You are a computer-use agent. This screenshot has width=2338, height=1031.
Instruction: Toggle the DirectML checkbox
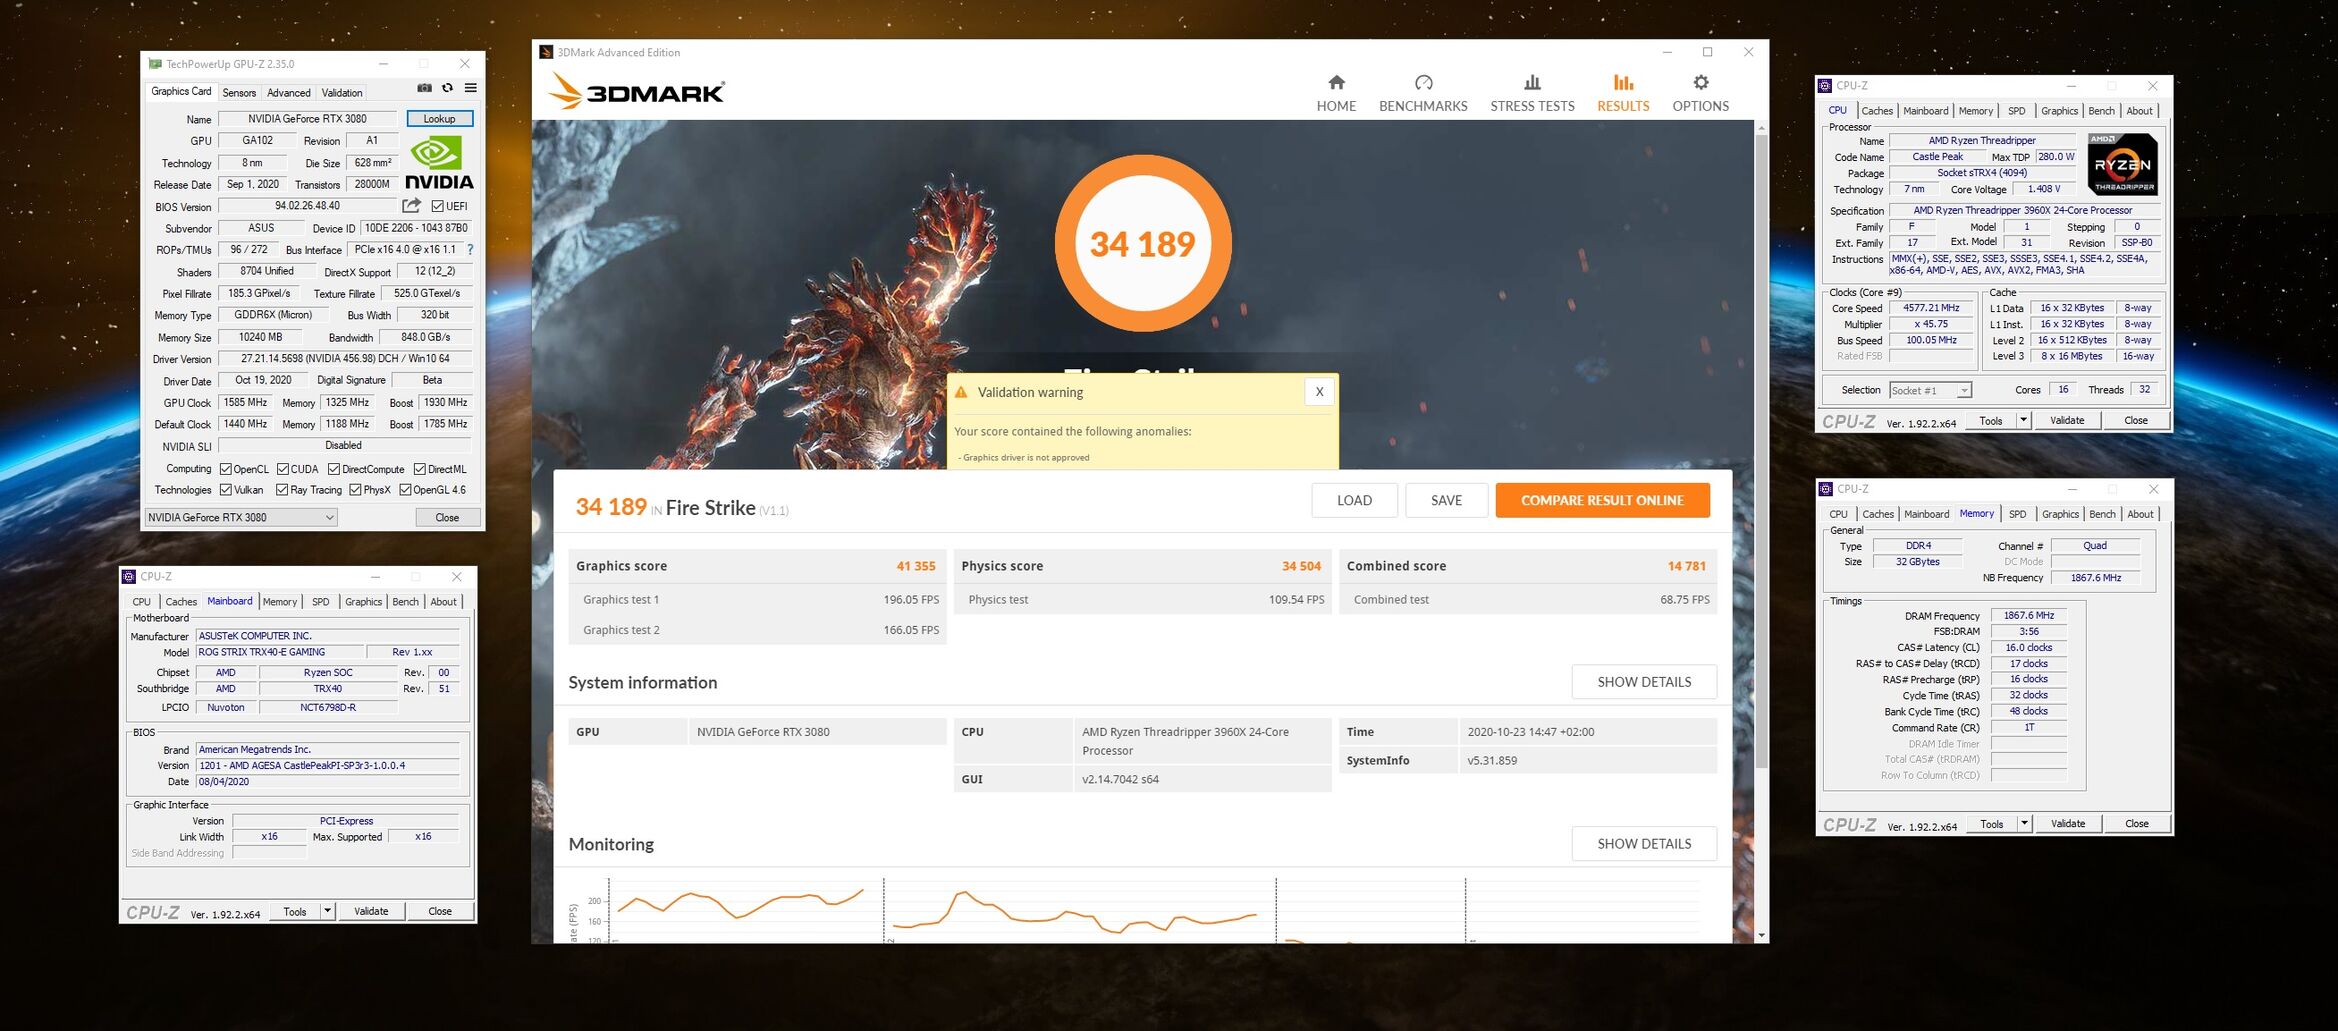point(420,469)
